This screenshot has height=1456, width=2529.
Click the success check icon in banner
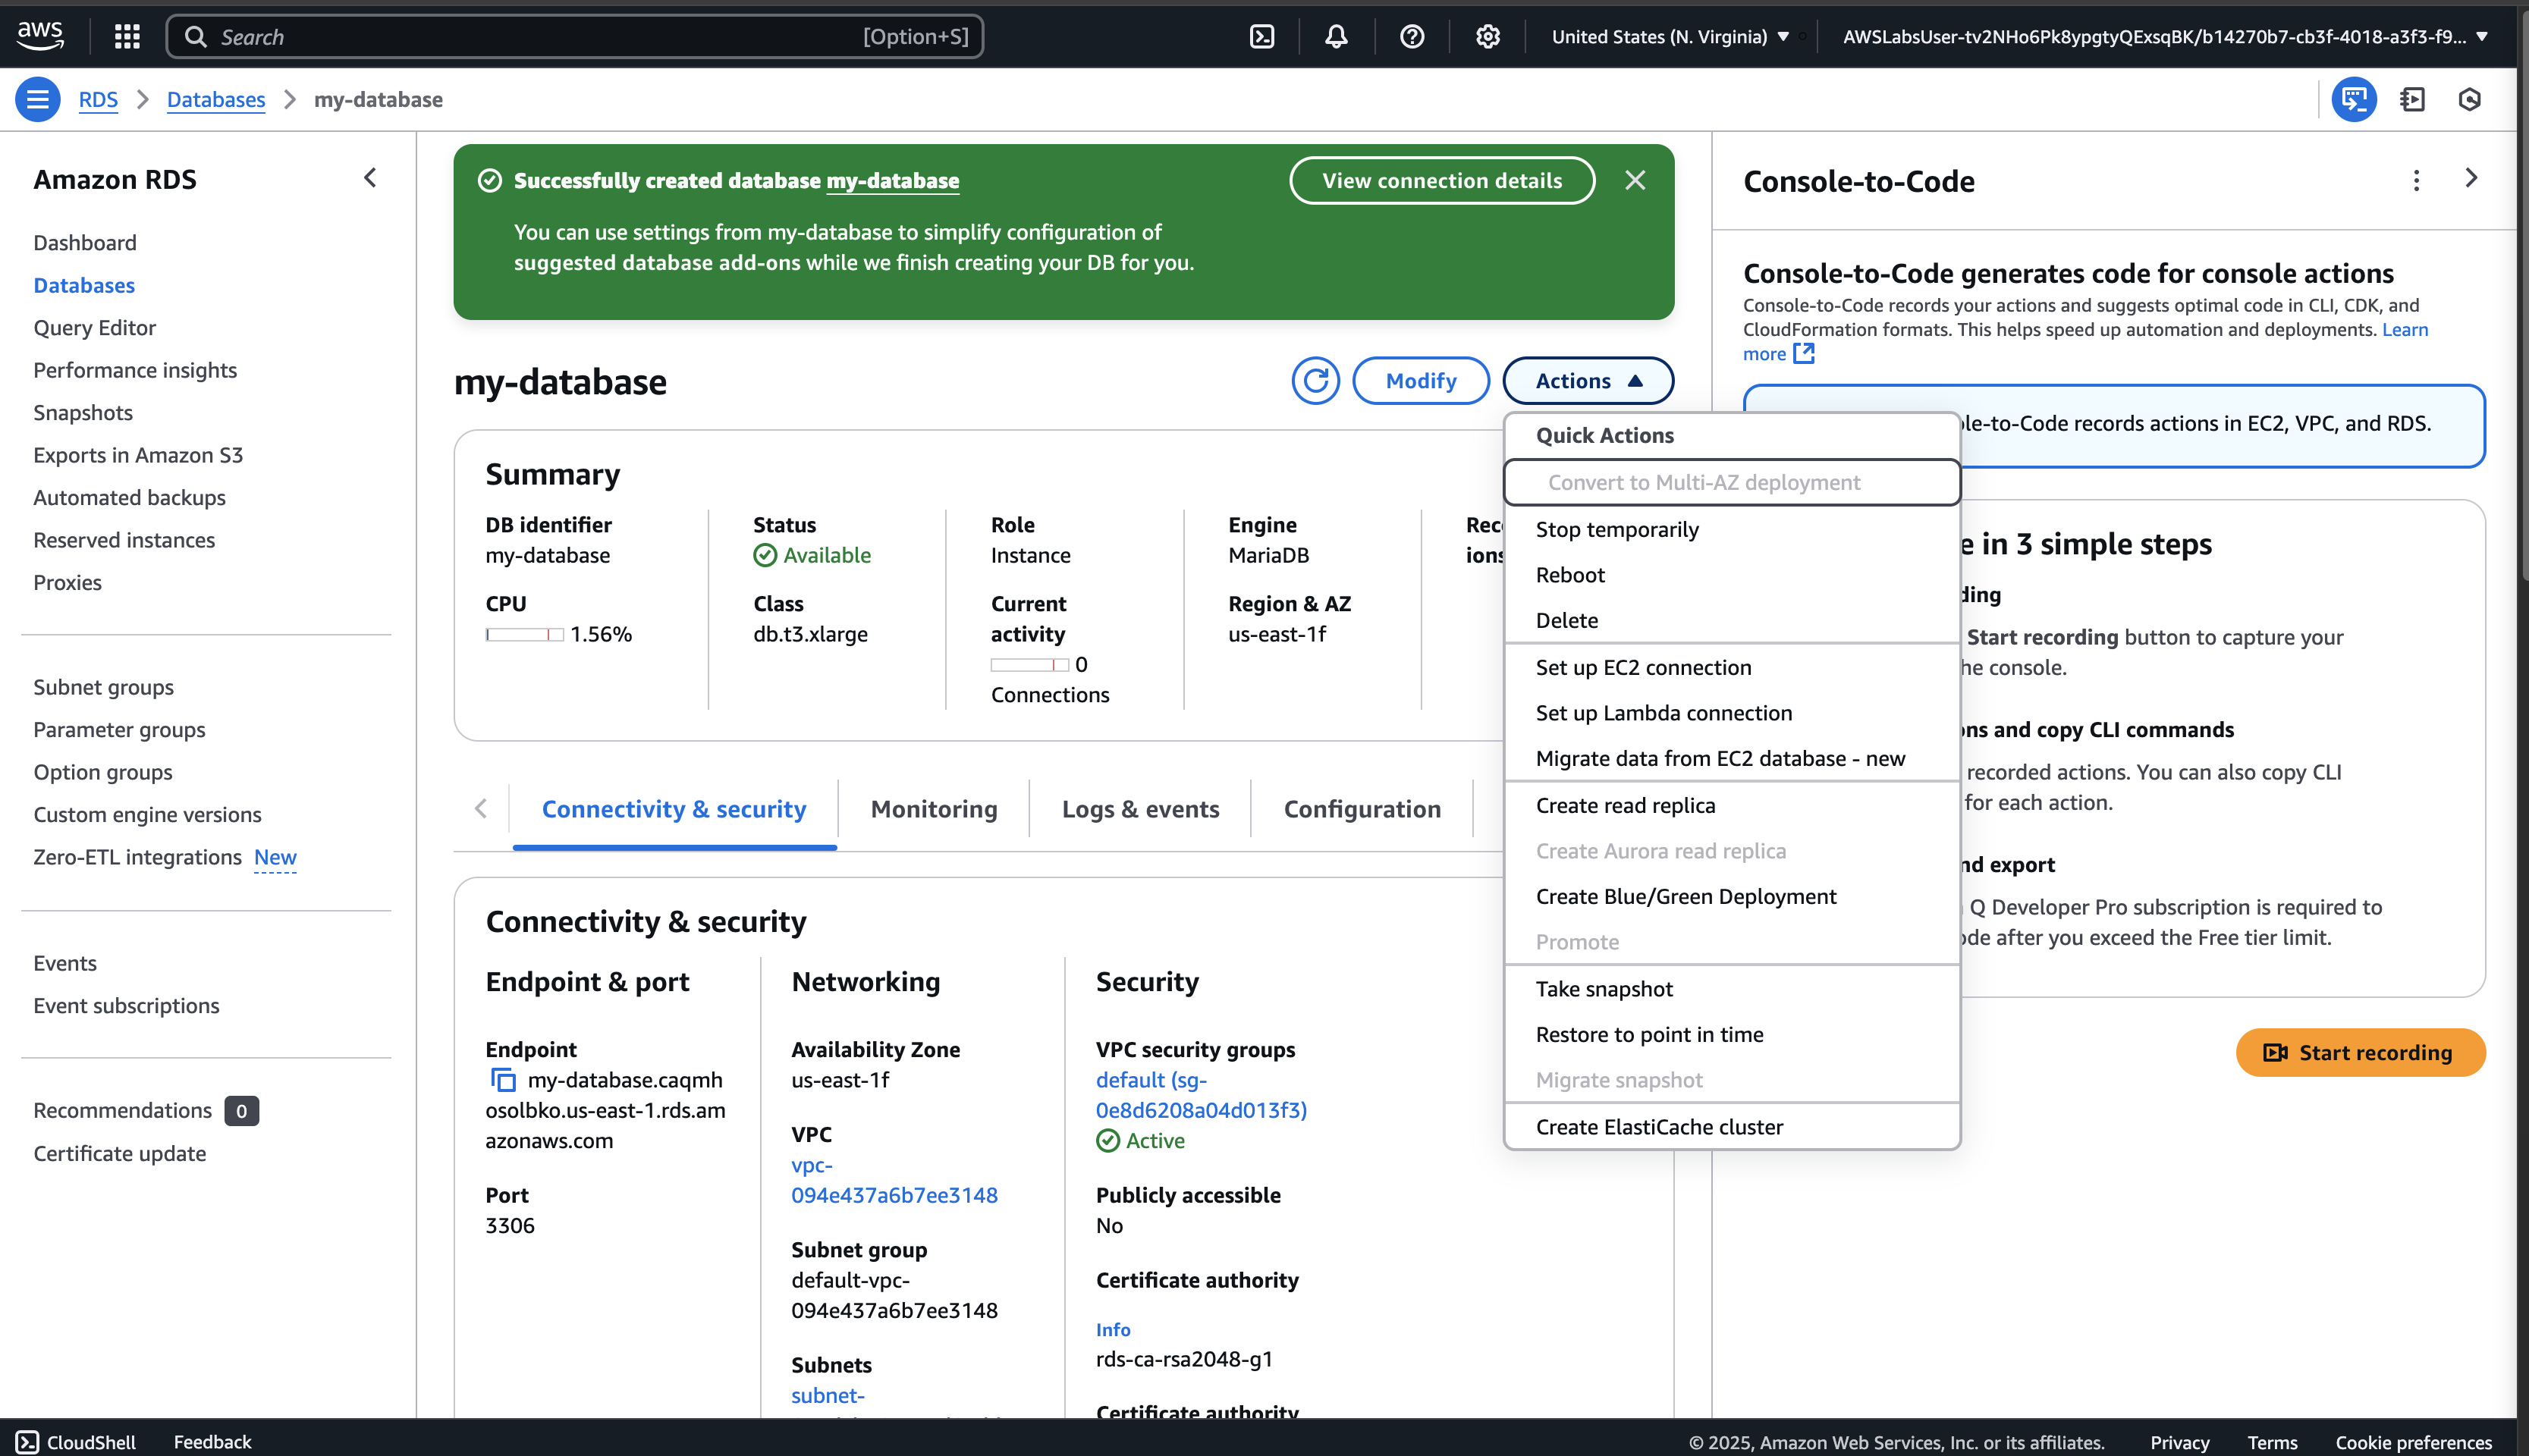click(490, 180)
